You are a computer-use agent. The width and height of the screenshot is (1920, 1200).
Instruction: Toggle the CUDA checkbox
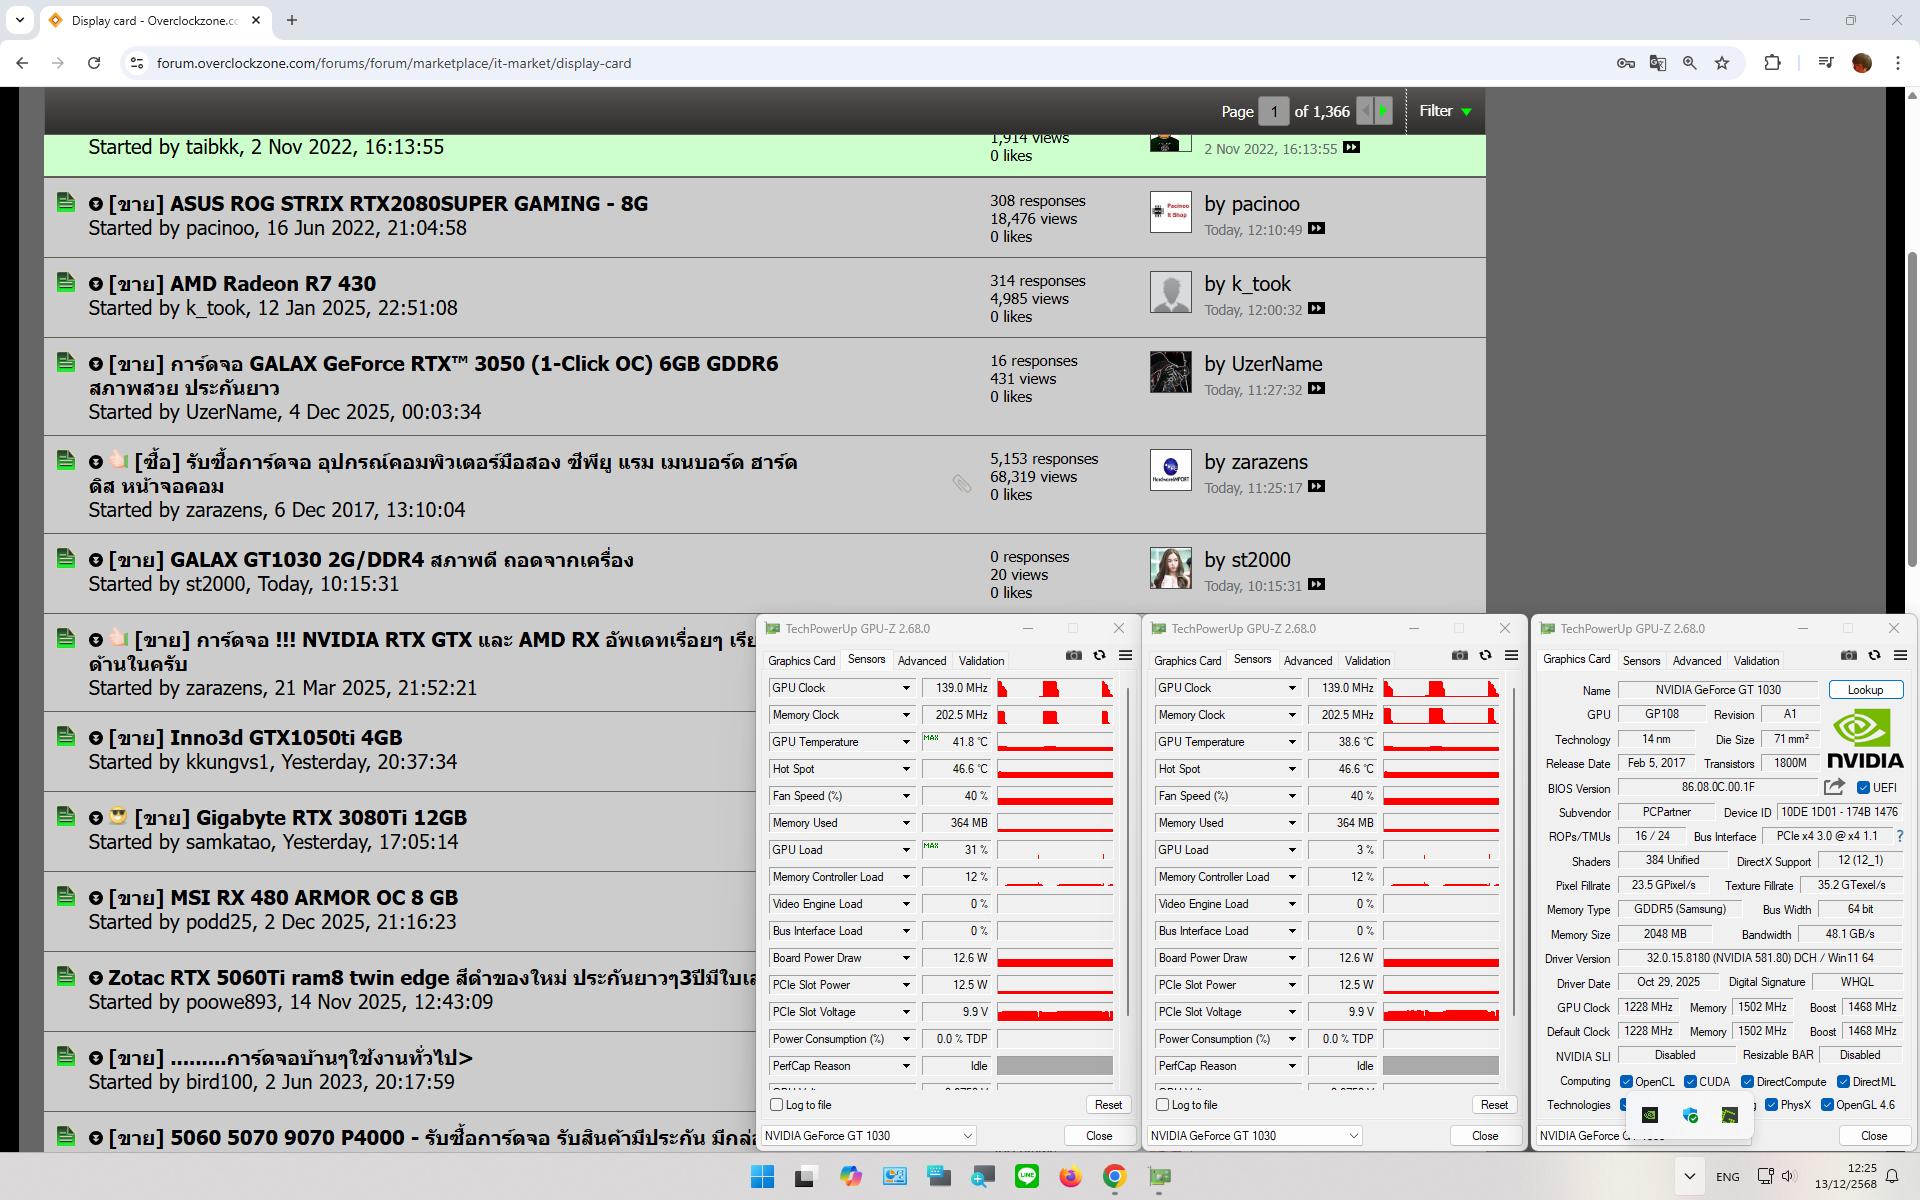point(1690,1081)
